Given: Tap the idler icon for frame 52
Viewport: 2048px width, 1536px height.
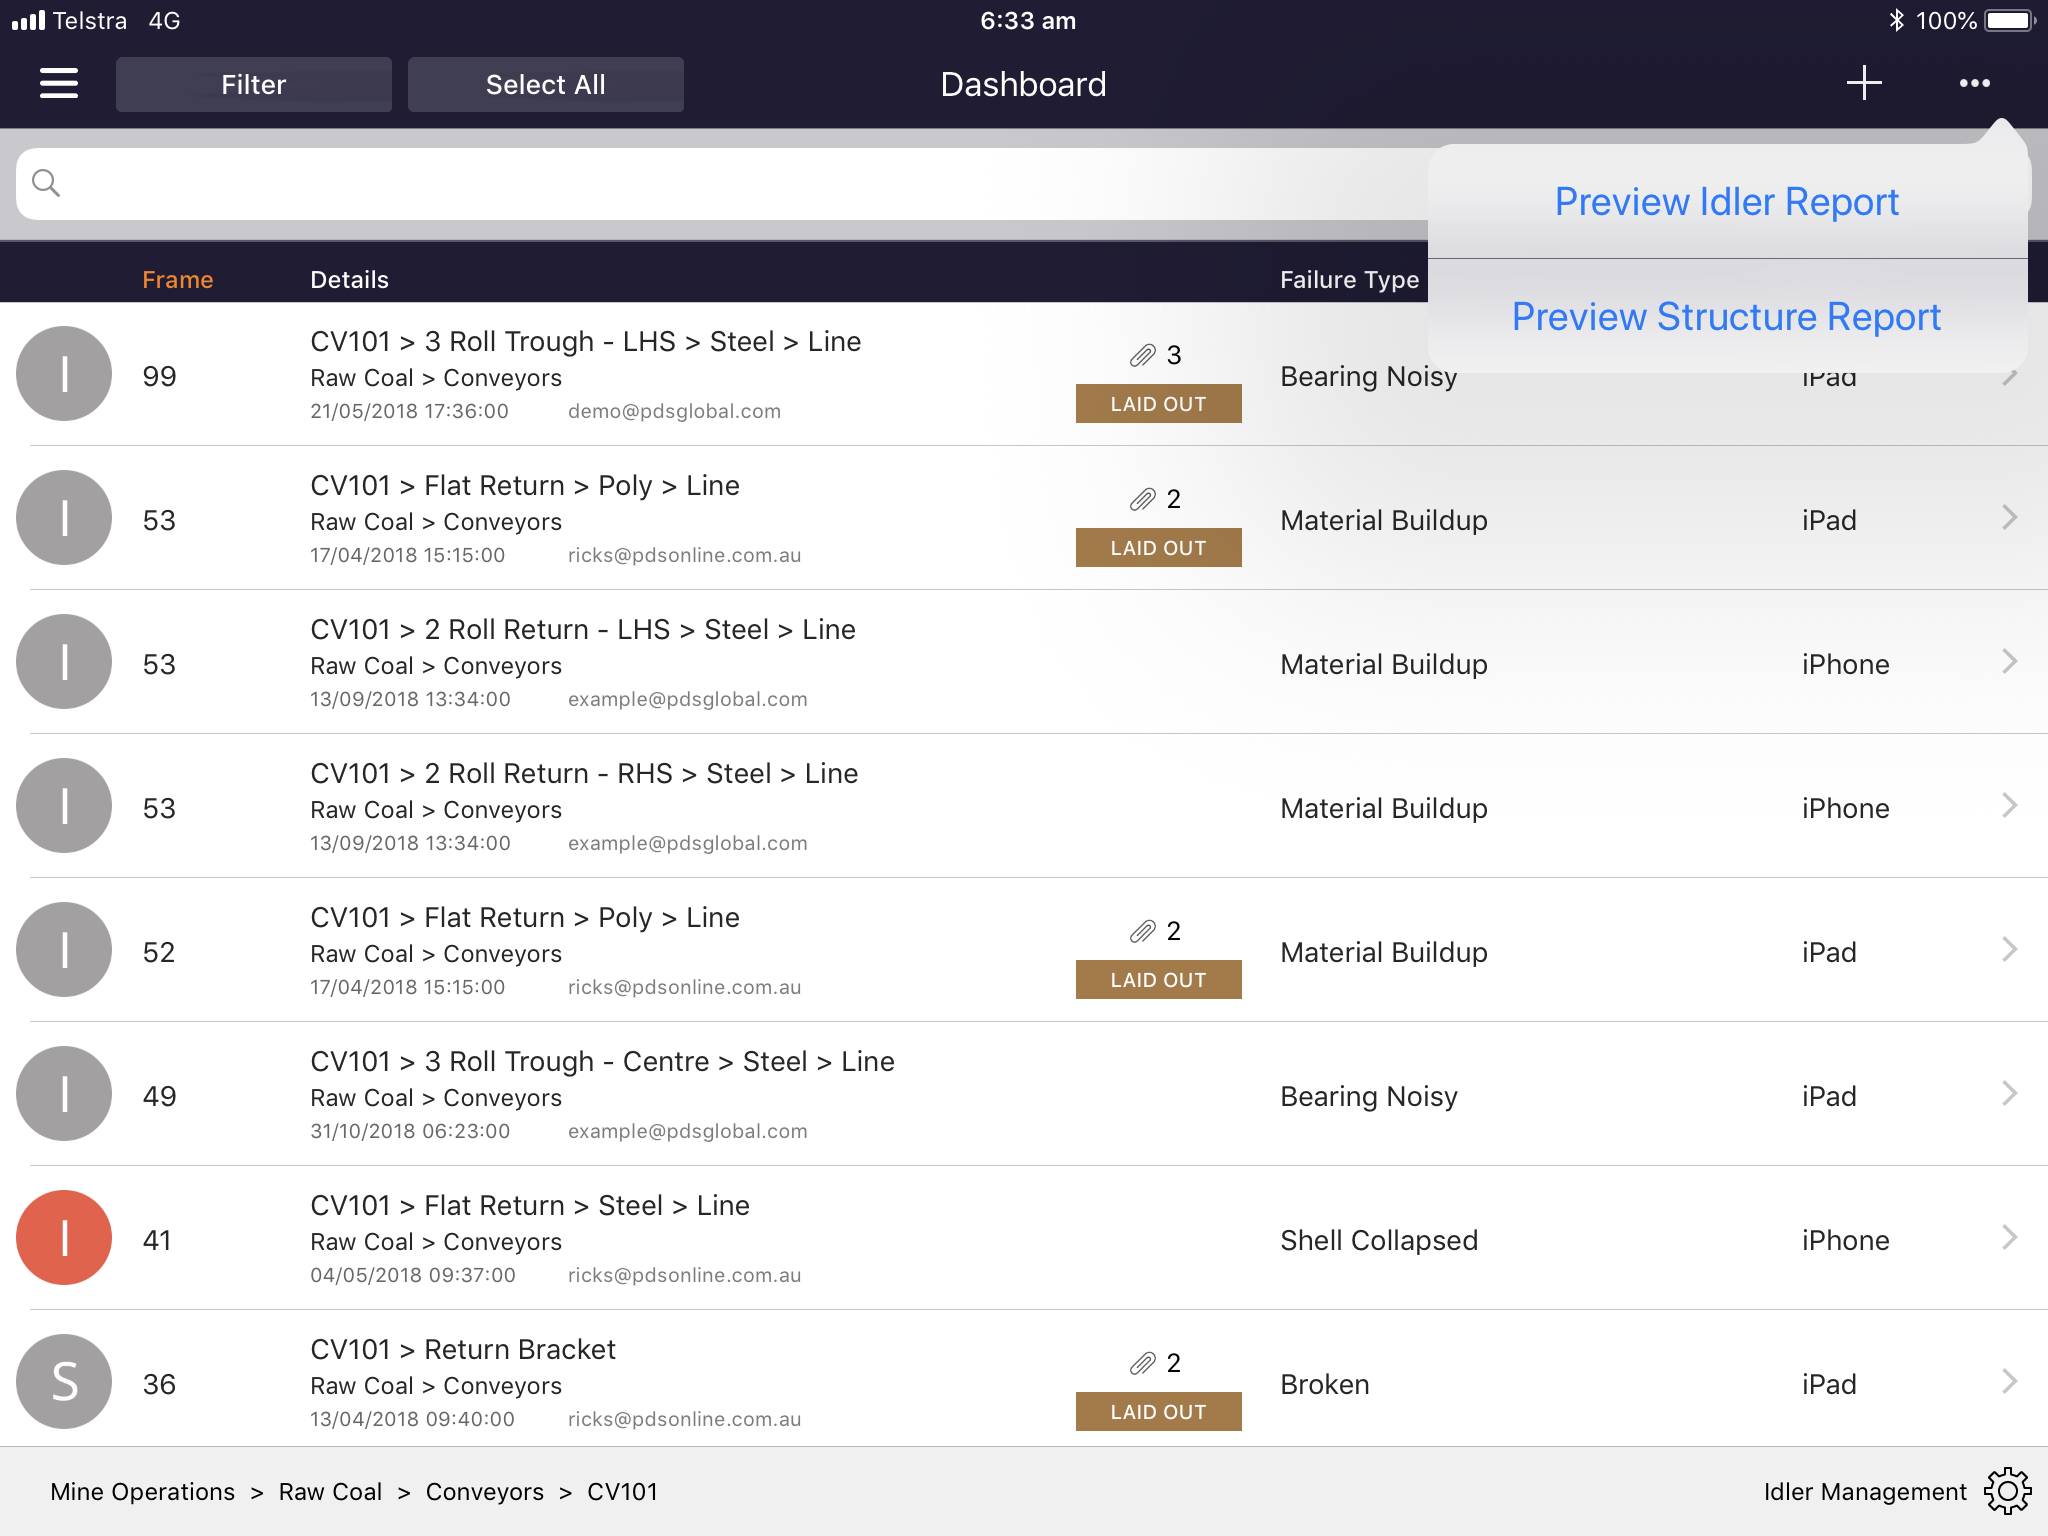Looking at the screenshot, I should click(64, 950).
